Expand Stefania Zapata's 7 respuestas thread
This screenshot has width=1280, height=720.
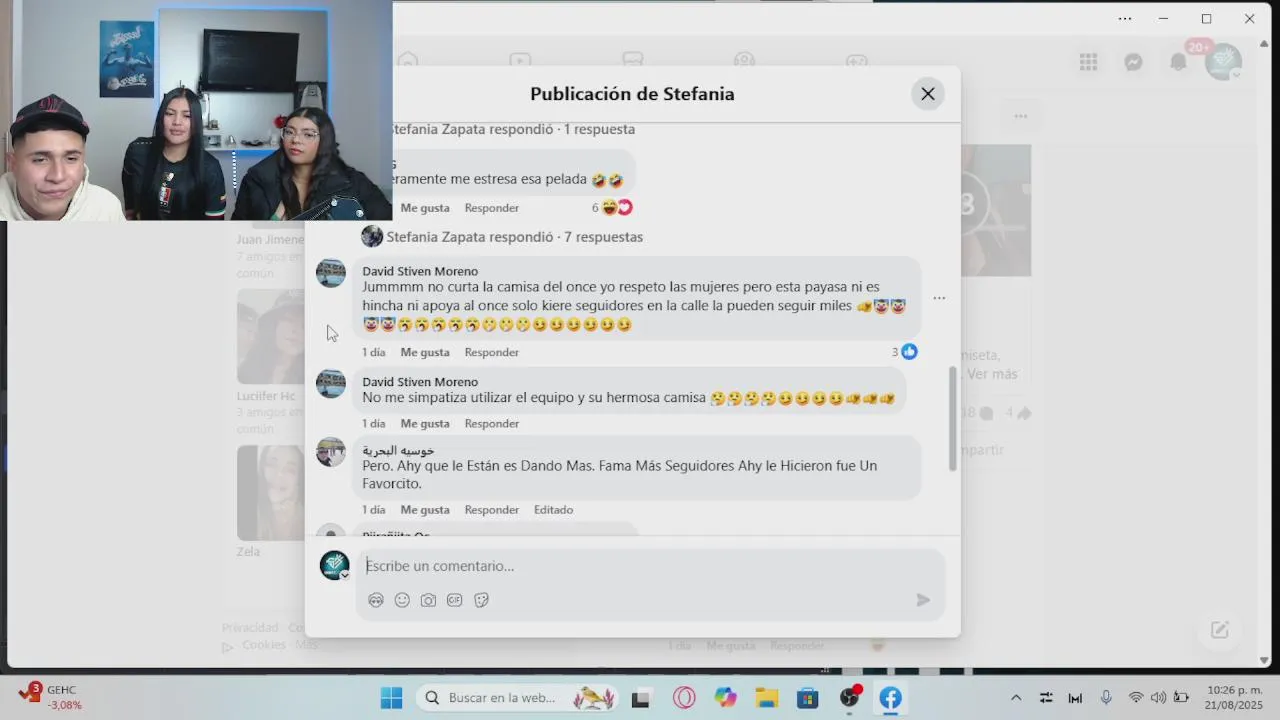click(x=515, y=237)
